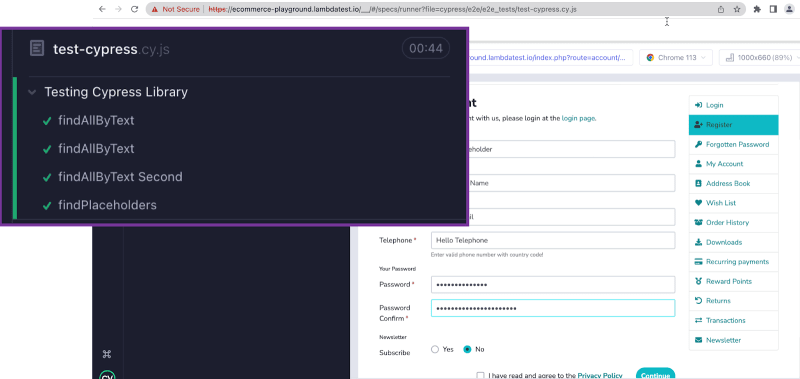Click the browser forward arrow
800x379 pixels.
118,9
